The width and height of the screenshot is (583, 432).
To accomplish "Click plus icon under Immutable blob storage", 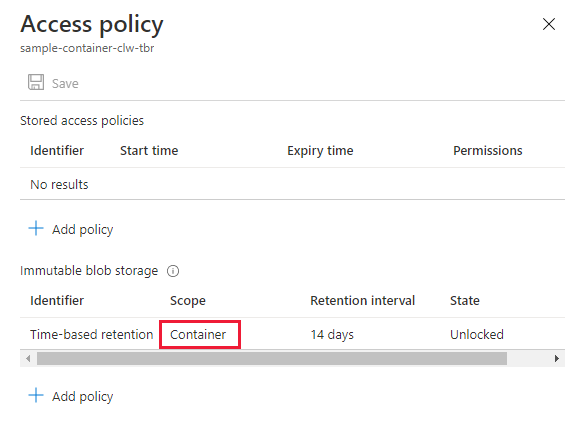I will pos(36,395).
